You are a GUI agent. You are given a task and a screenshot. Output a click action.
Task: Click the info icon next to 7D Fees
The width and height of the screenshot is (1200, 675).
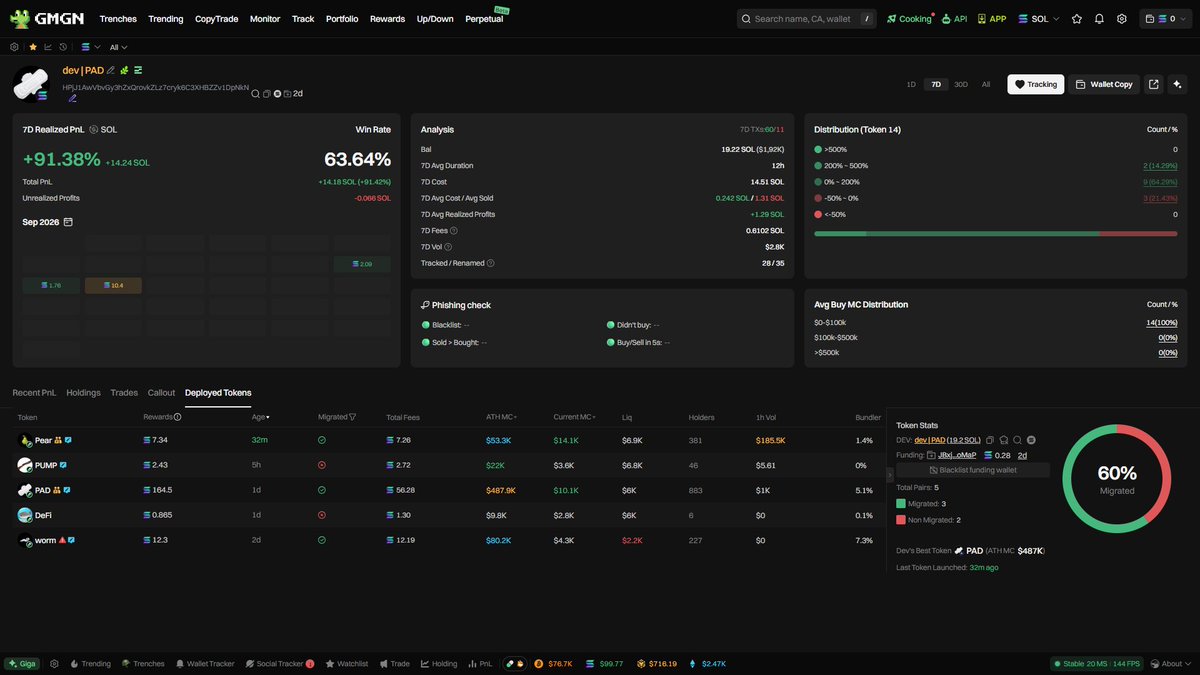pos(454,231)
